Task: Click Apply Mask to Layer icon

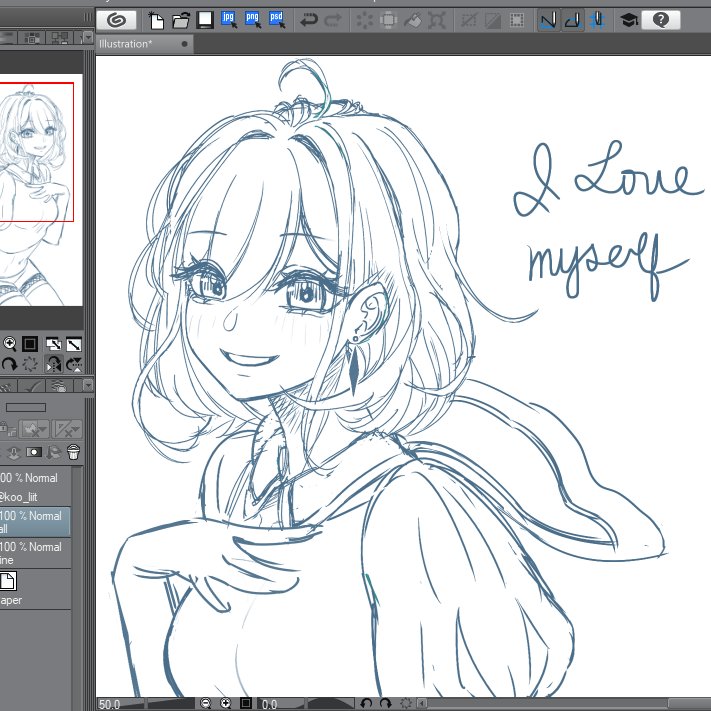Action: click(x=54, y=452)
